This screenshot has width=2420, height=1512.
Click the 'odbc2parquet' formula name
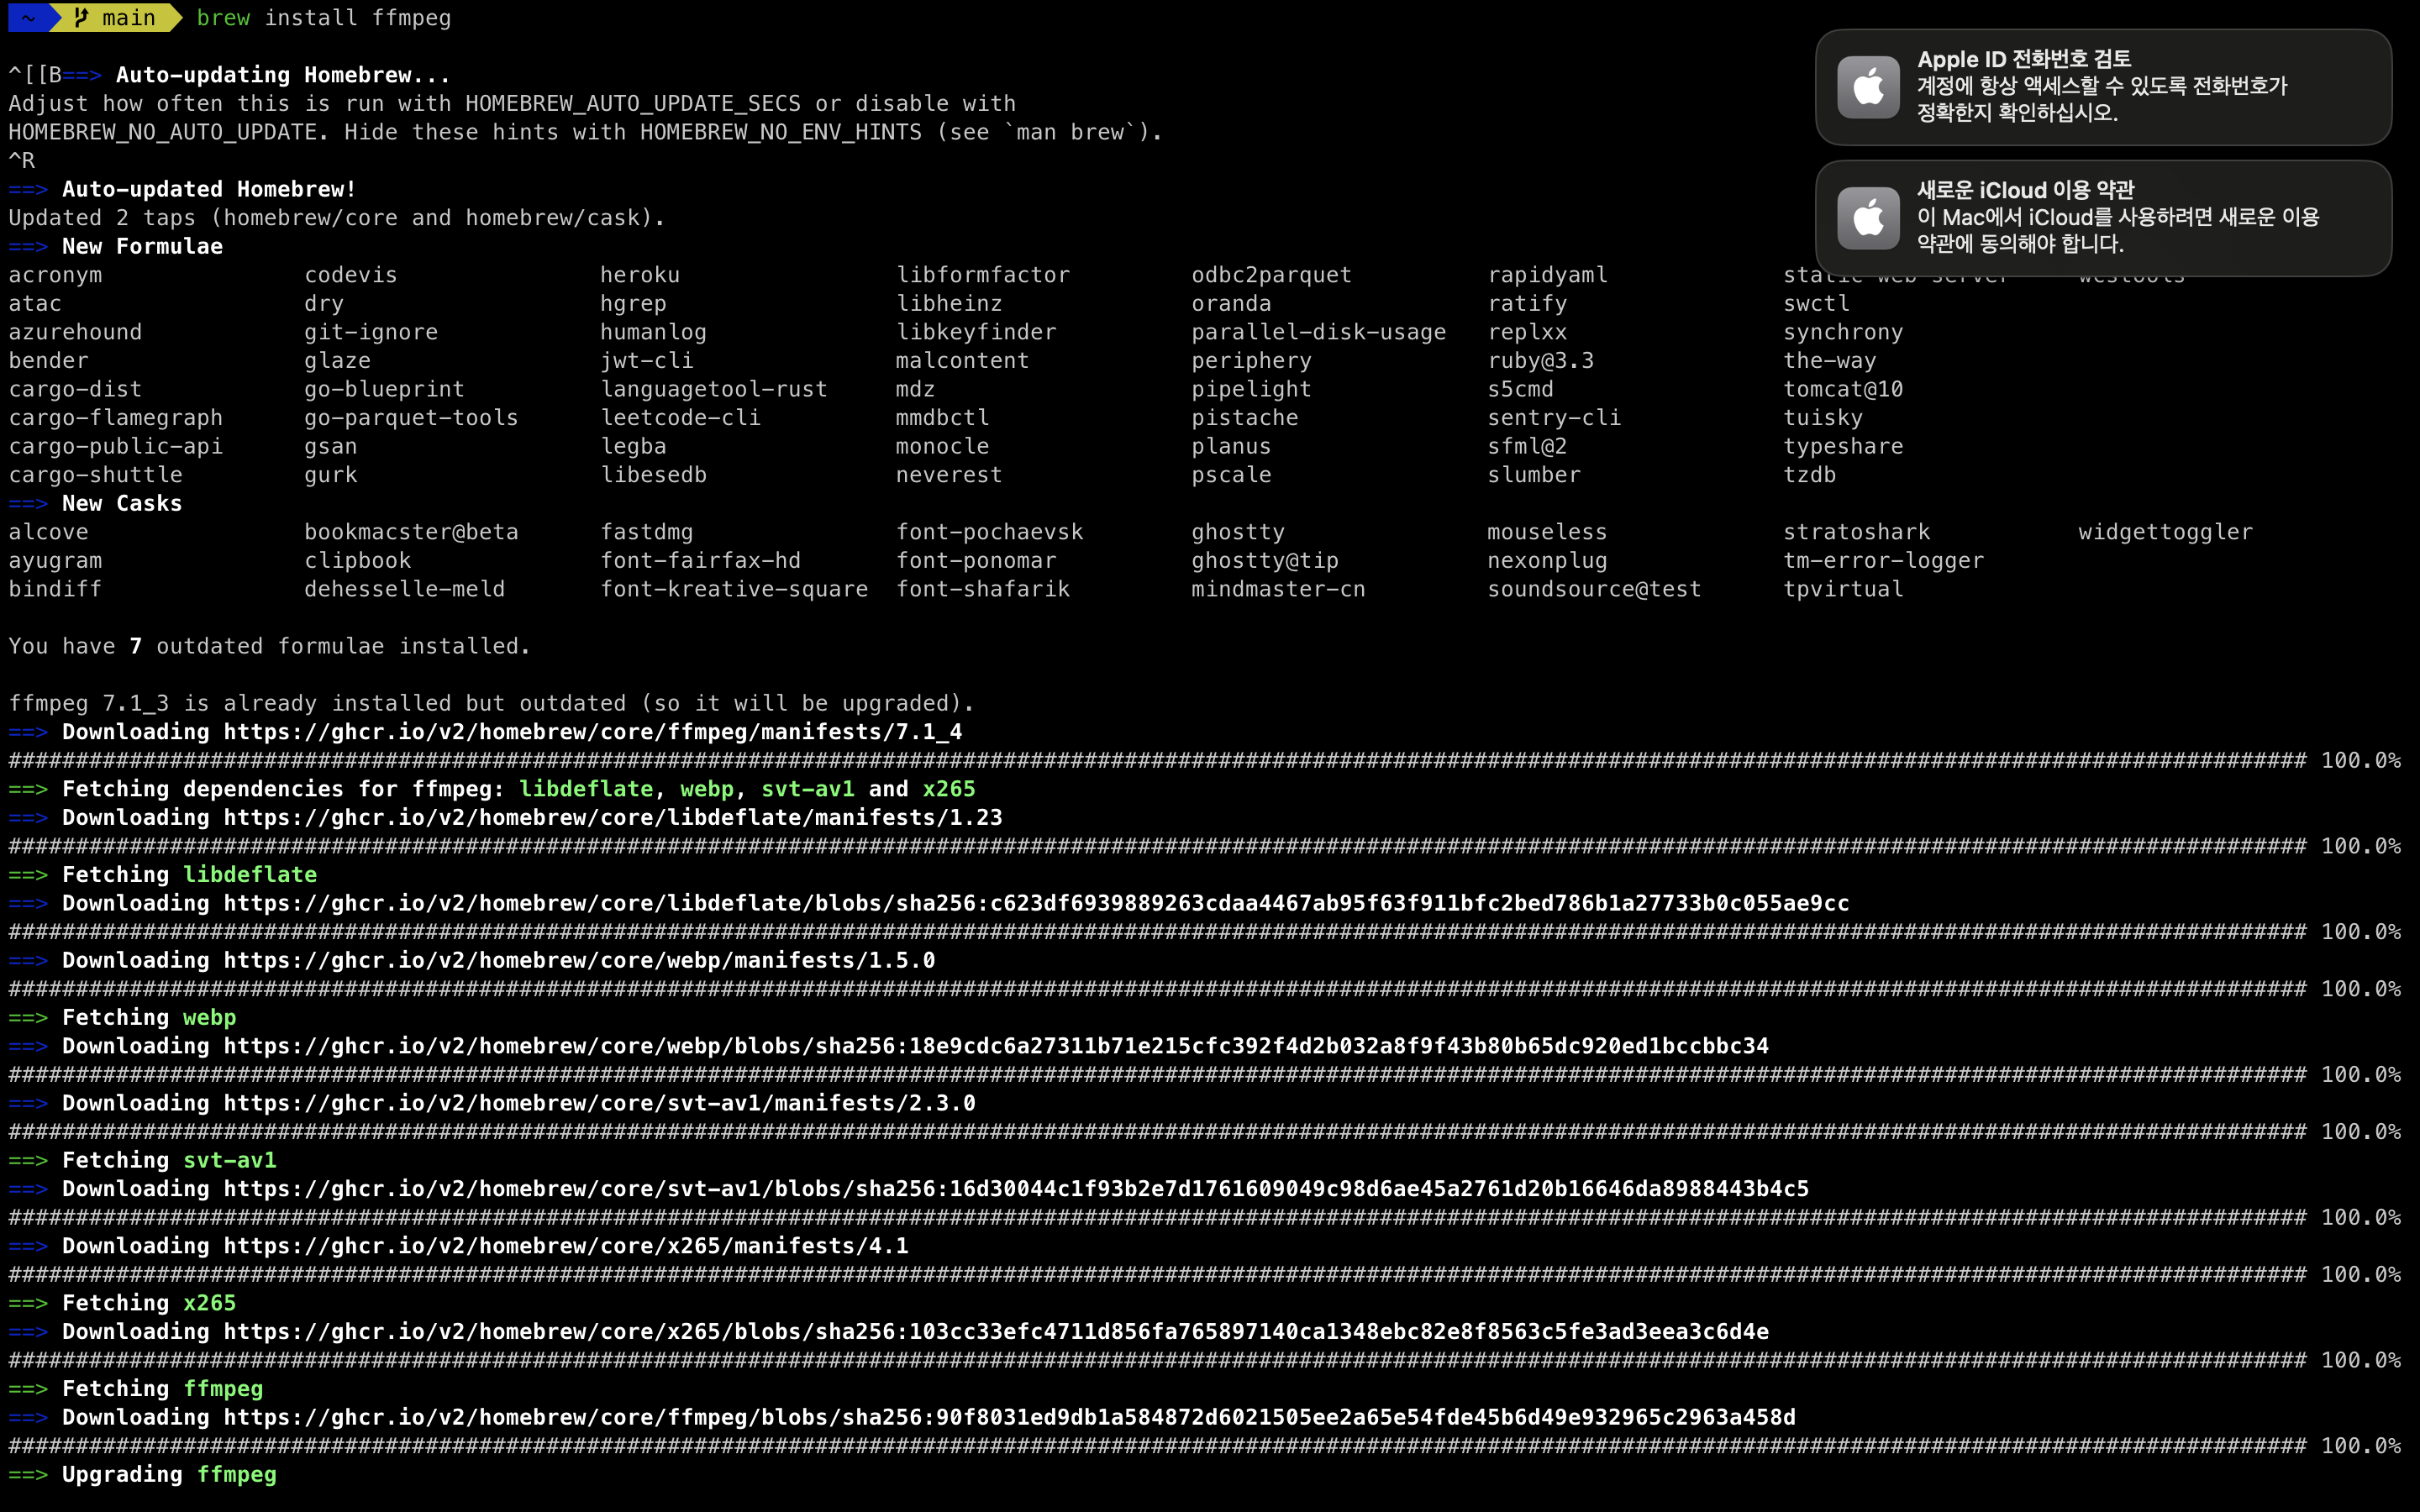1271,275
